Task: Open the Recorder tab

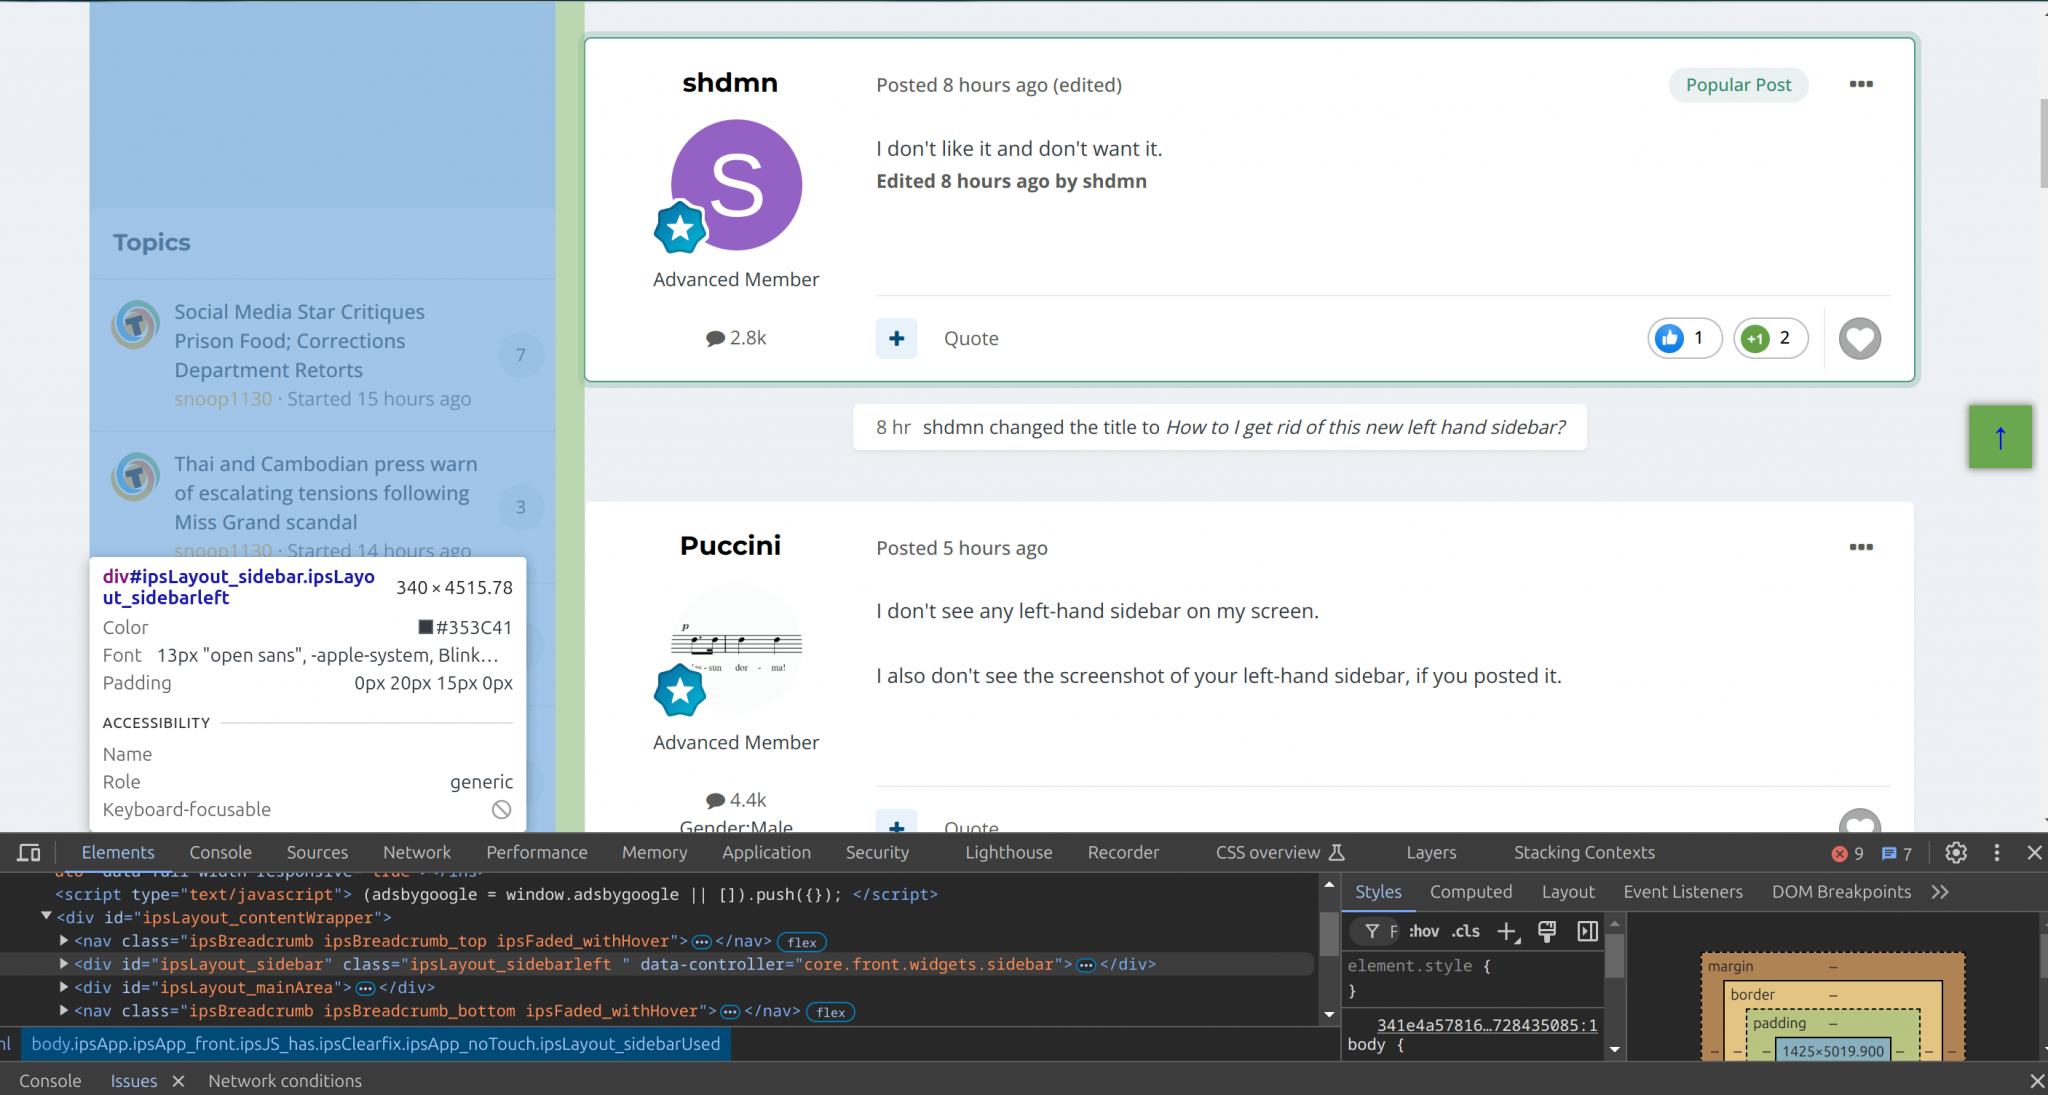Action: (1123, 853)
